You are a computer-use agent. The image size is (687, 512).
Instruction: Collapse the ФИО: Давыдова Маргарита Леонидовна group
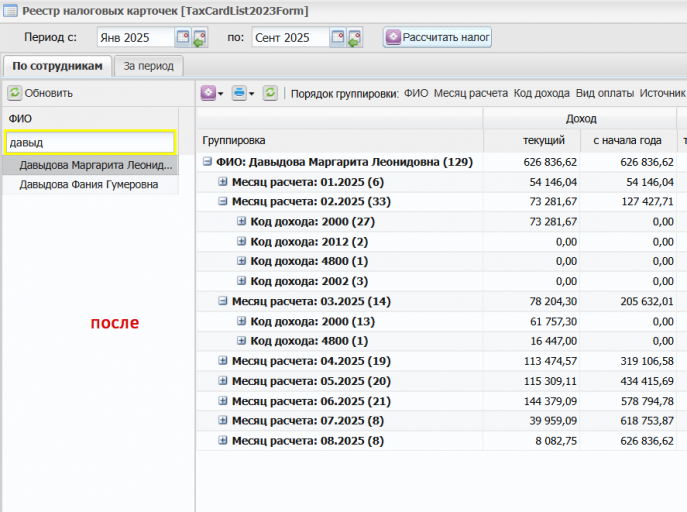pos(207,162)
